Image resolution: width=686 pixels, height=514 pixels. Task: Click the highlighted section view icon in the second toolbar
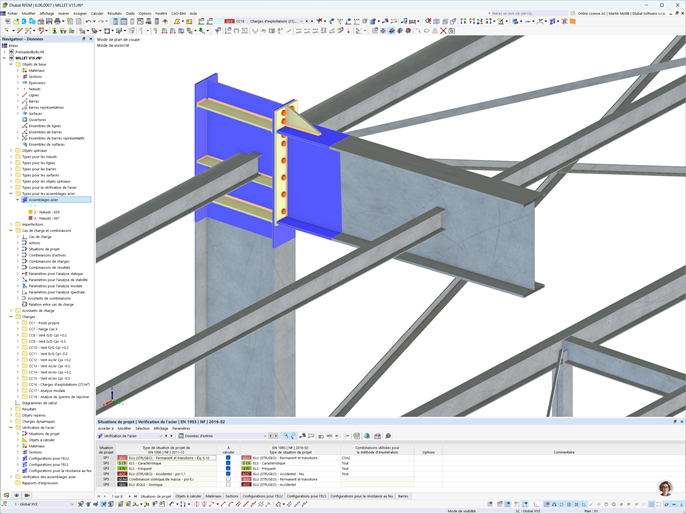pyautogui.click(x=391, y=31)
